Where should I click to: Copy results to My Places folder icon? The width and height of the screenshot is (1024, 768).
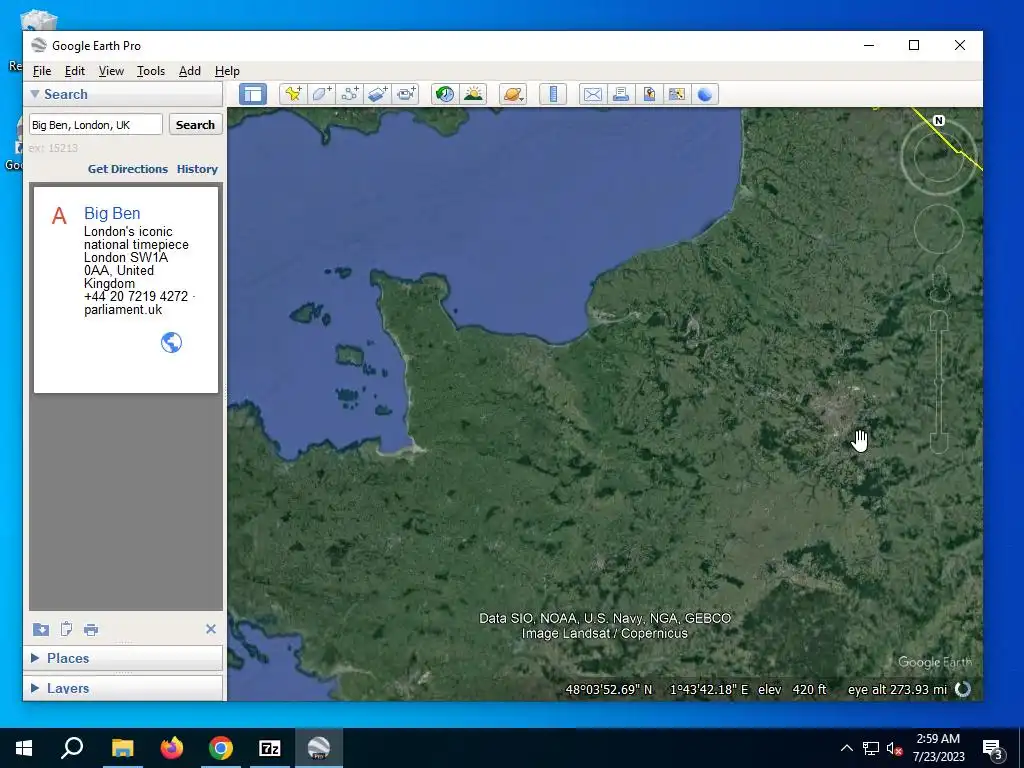(40, 630)
